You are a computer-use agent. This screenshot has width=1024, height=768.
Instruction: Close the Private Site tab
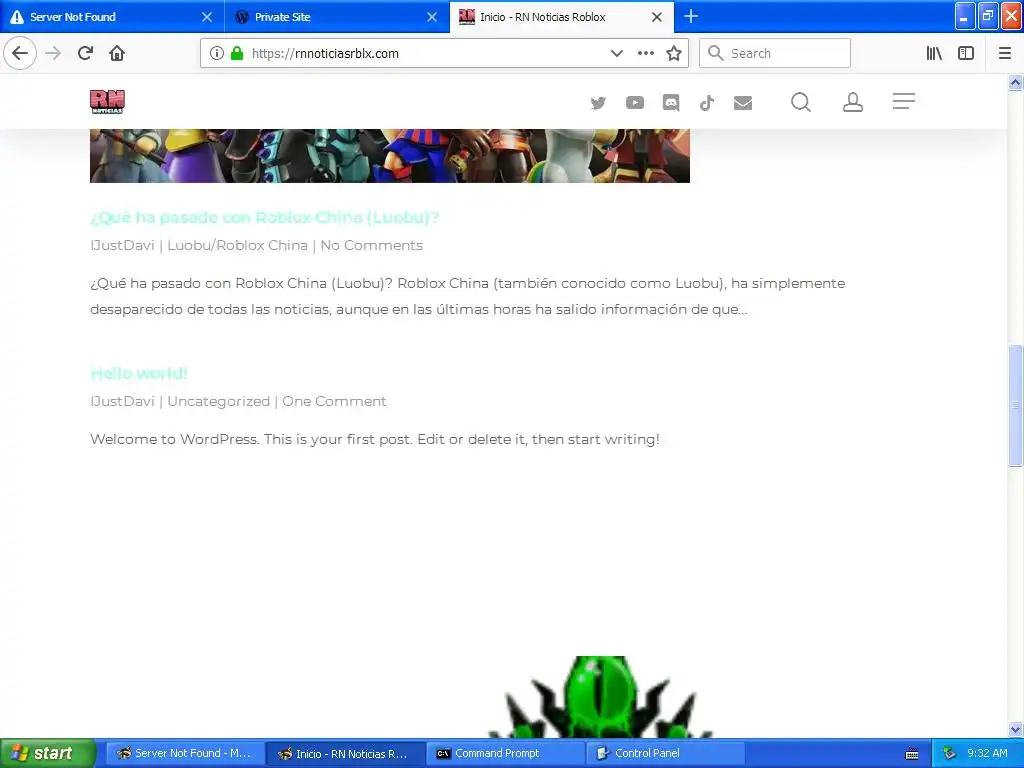tap(432, 17)
